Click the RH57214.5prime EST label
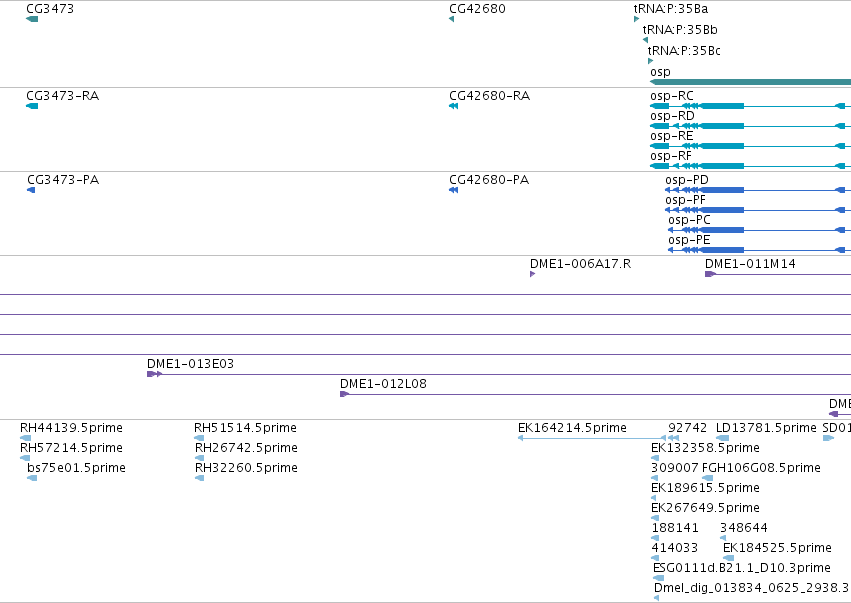Image resolution: width=851 pixels, height=603 pixels. [x=71, y=448]
